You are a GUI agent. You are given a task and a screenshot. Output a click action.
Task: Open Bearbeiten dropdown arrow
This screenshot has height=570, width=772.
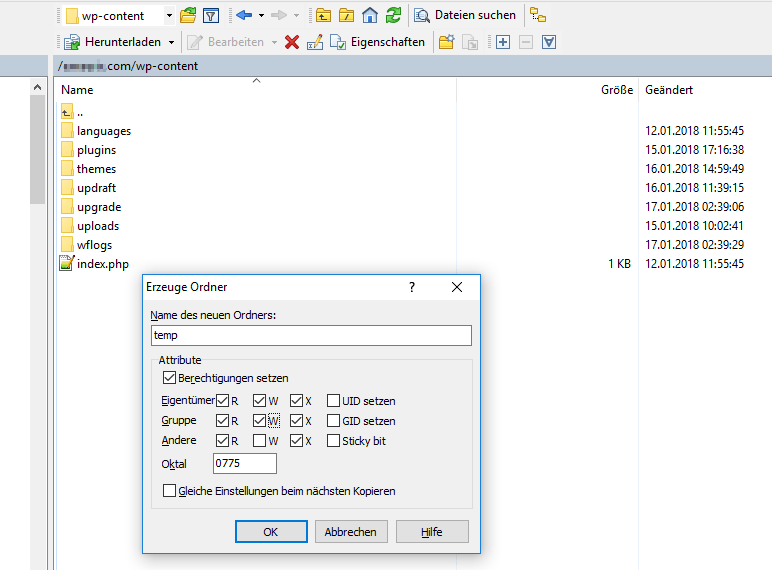(x=274, y=42)
